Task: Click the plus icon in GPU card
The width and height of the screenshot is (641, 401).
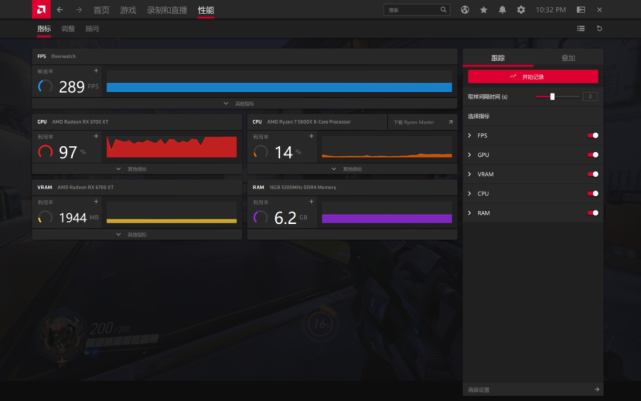Action: (96, 136)
